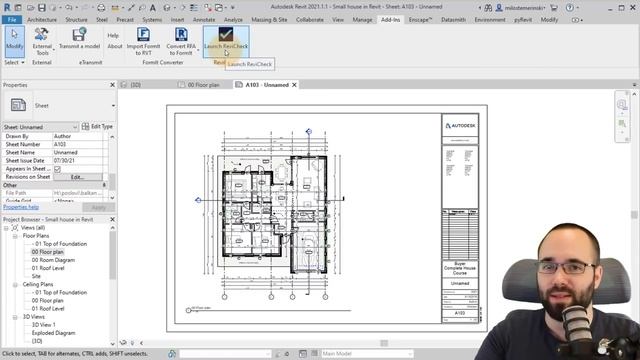The height and width of the screenshot is (360, 640).
Task: Click the About button in ribbon
Action: tap(115, 46)
